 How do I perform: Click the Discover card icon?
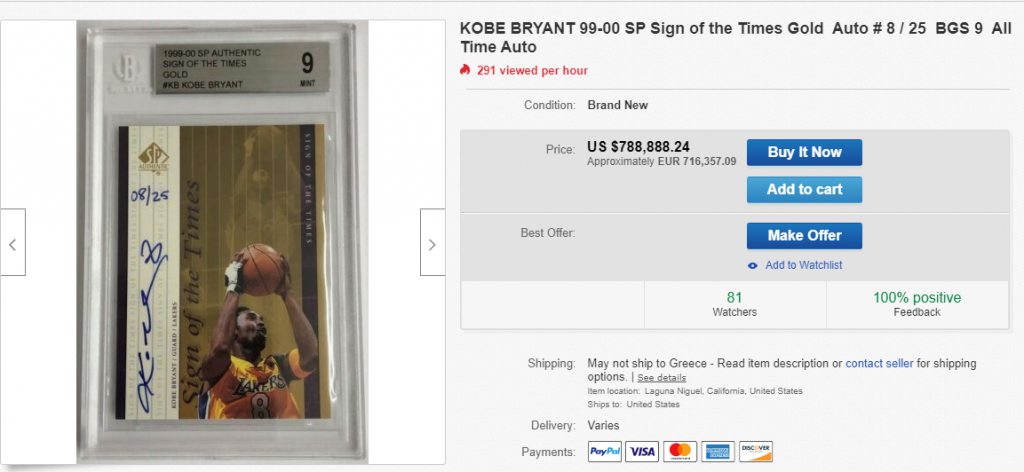tap(755, 452)
